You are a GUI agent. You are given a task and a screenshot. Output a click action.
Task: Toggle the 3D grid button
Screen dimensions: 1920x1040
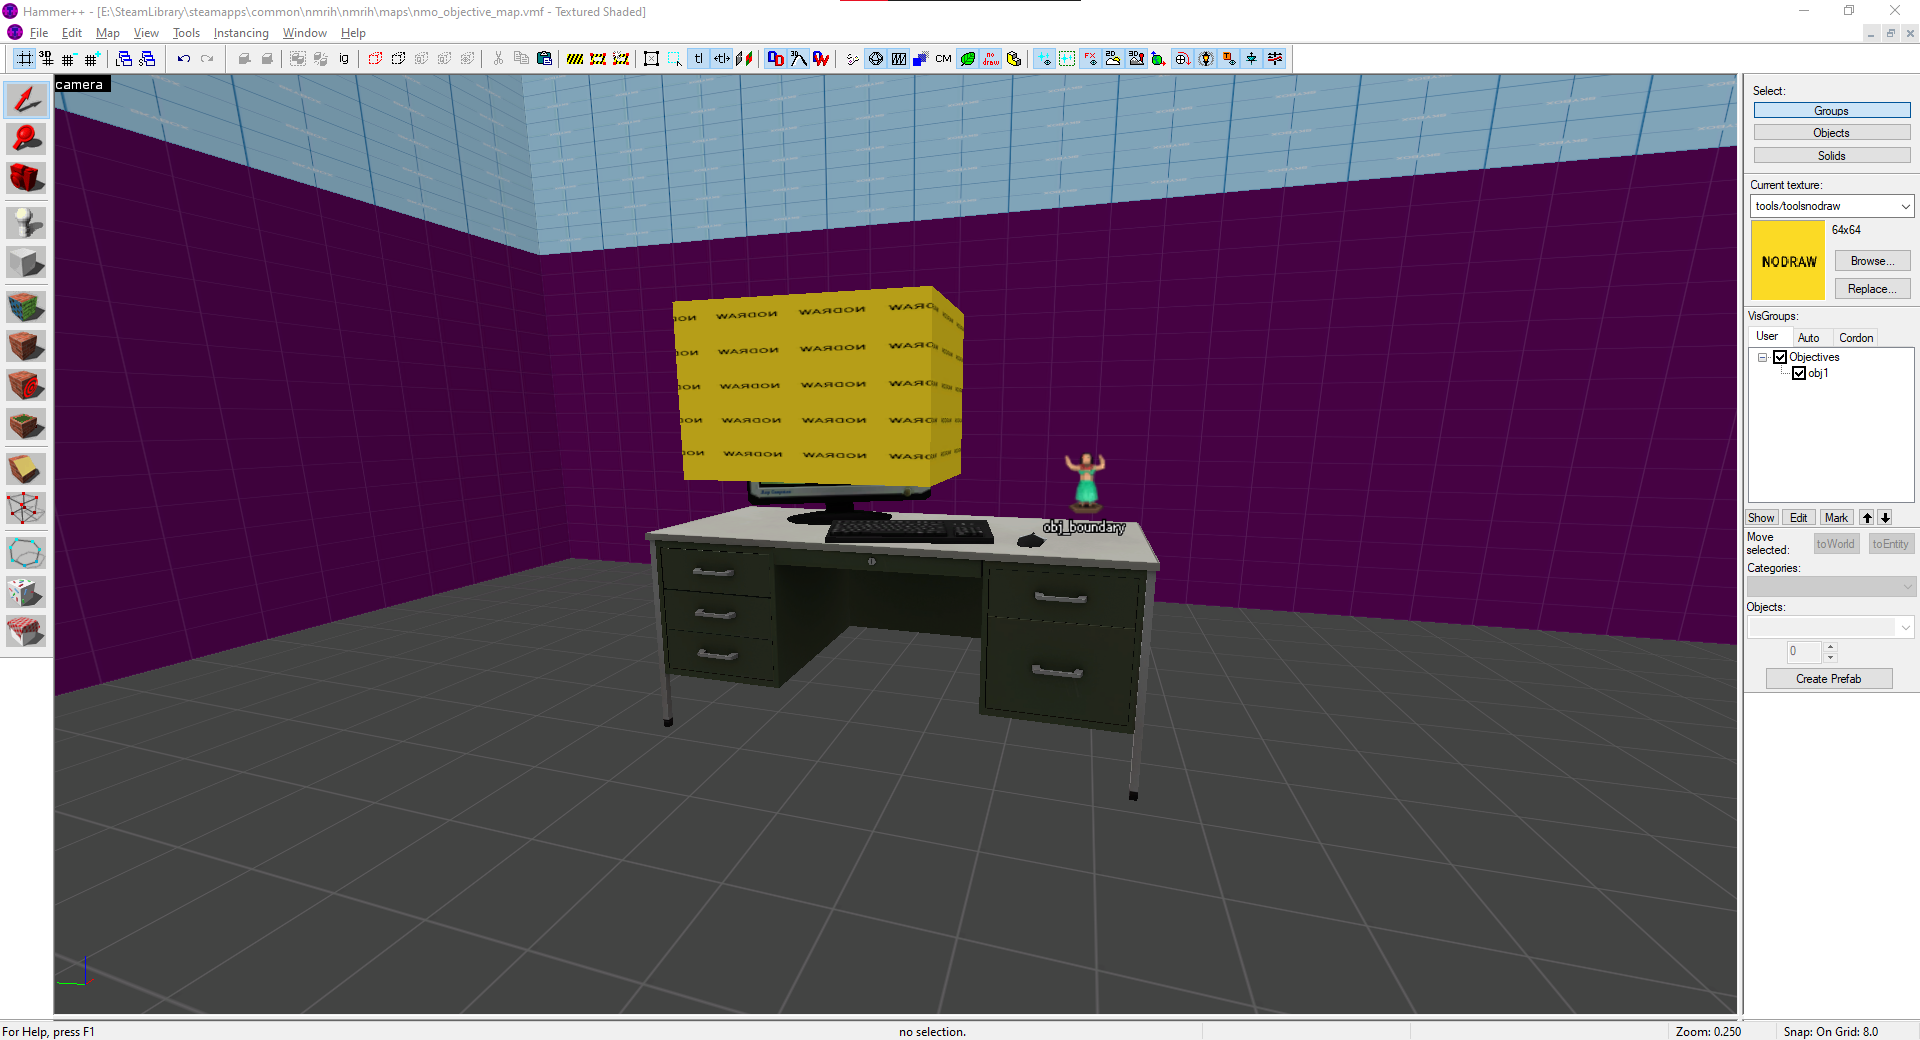point(47,59)
